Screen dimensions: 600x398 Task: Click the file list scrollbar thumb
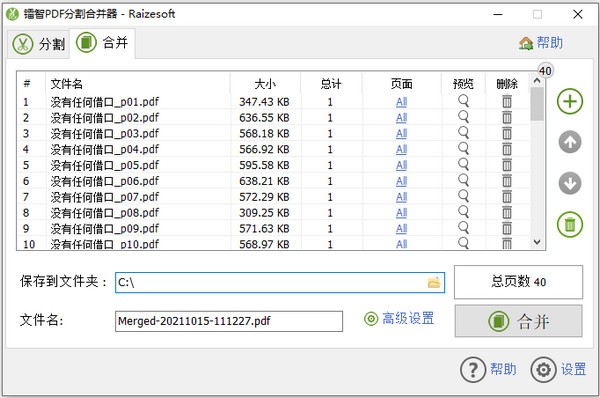[537, 104]
